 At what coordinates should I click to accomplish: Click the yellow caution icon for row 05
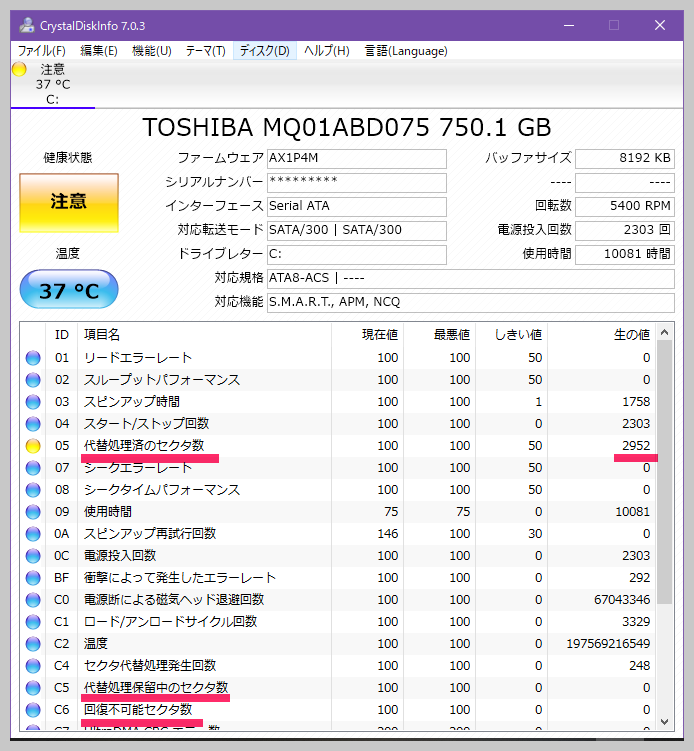pos(33,446)
